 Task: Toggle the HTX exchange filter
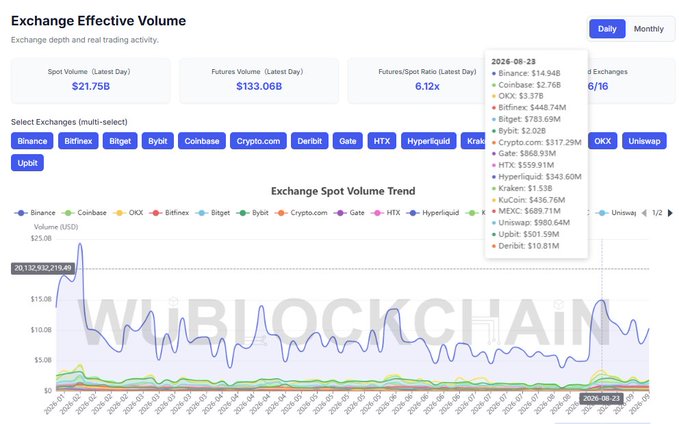click(x=382, y=141)
